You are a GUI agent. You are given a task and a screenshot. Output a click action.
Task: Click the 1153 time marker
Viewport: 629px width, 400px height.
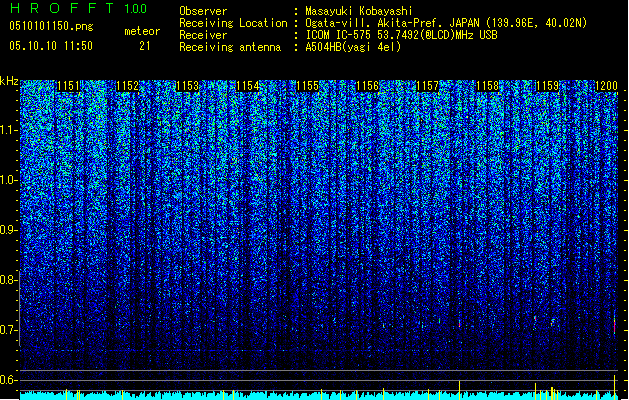point(188,86)
